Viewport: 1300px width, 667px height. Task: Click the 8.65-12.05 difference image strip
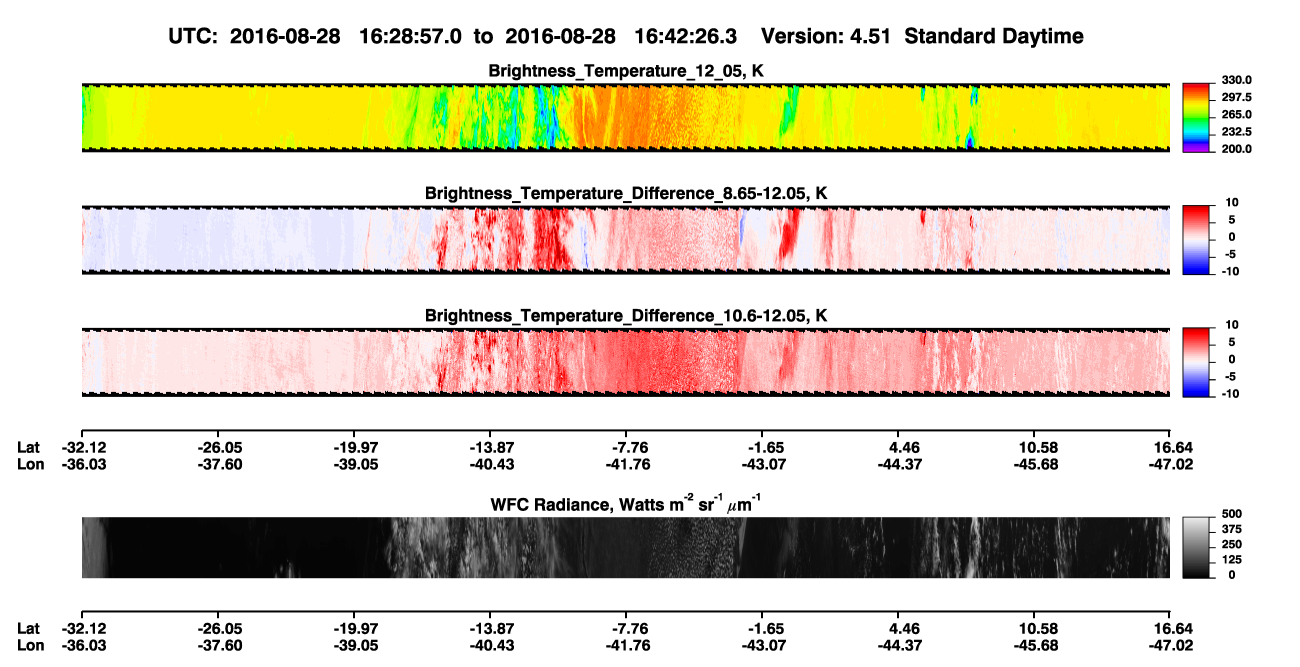coord(625,240)
